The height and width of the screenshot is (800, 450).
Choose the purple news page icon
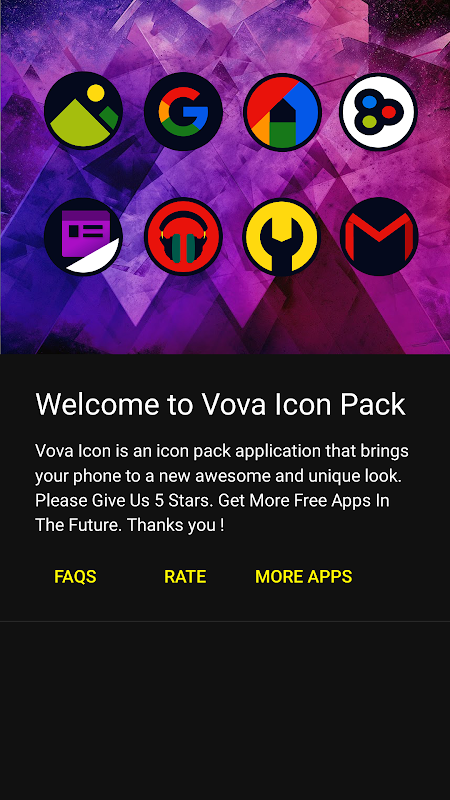tap(83, 236)
